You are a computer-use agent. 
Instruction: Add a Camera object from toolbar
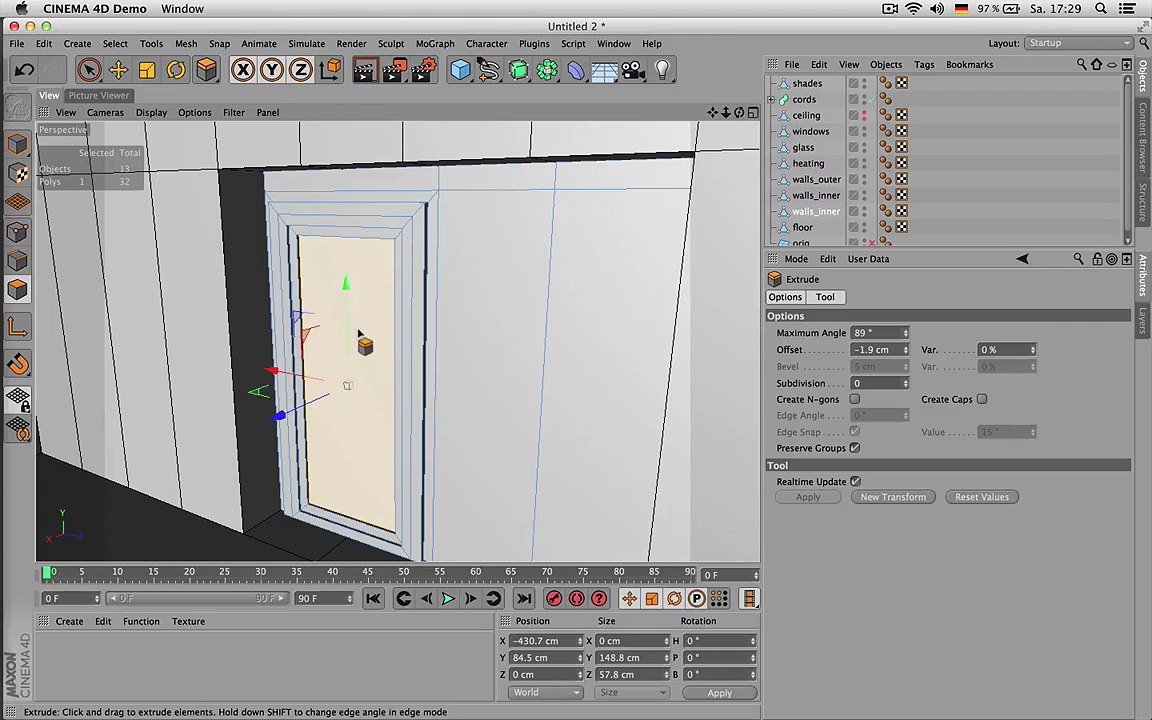tap(633, 70)
